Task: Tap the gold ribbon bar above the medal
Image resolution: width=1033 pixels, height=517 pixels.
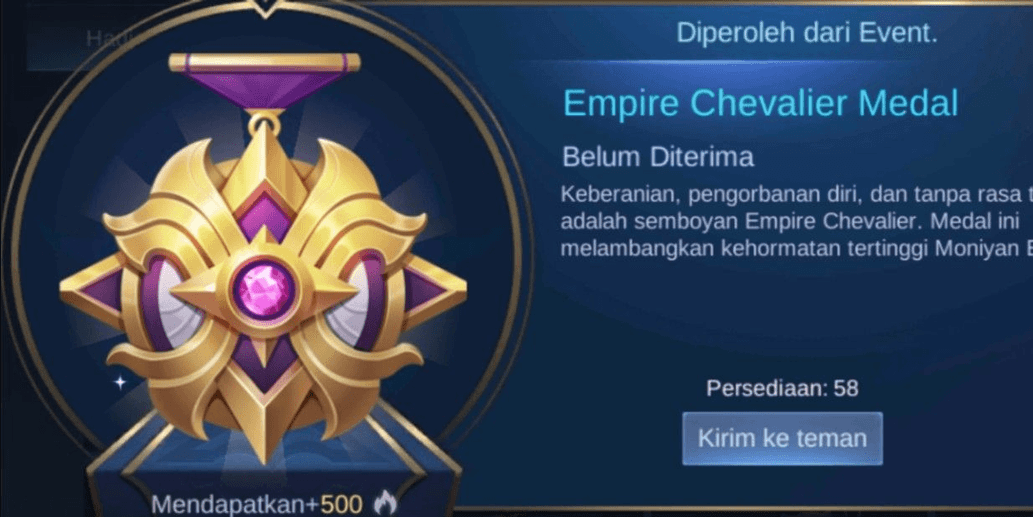Action: tap(265, 63)
